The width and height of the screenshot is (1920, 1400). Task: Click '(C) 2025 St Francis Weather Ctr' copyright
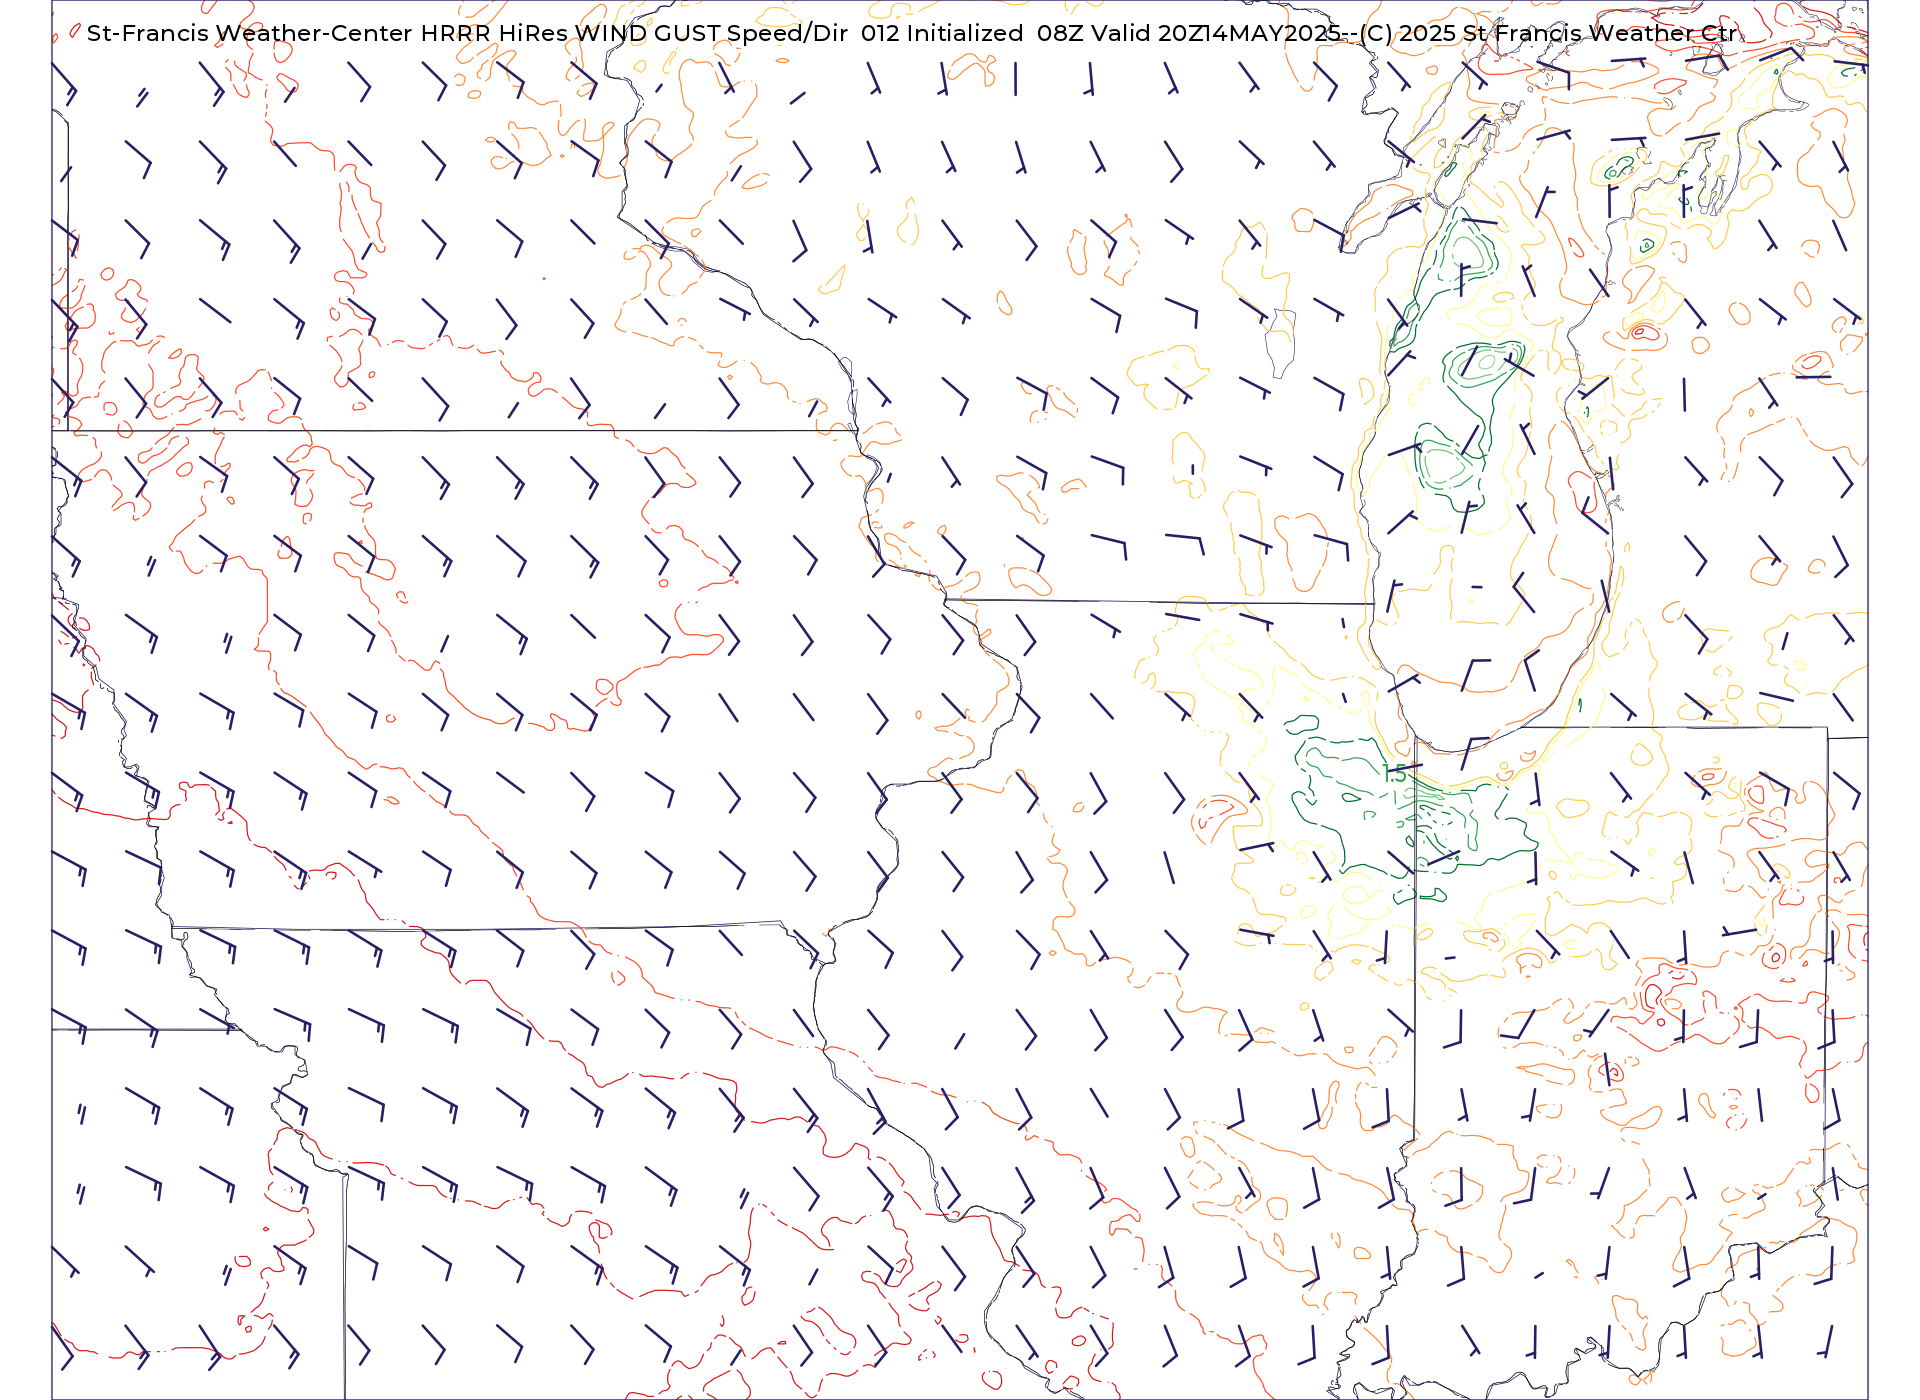(x=1548, y=33)
